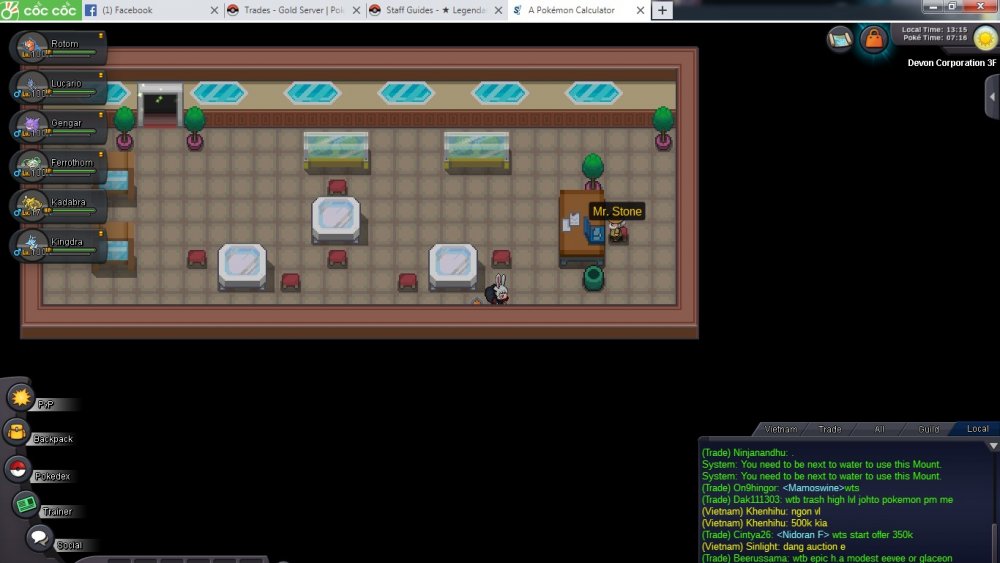
Task: Click the orange shopping bag icon
Action: click(874, 40)
